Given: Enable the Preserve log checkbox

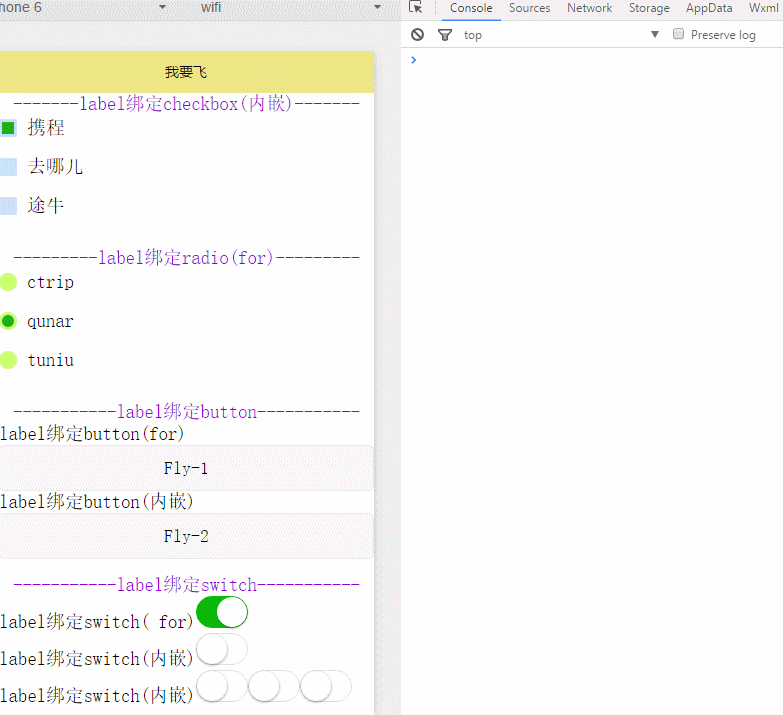Looking at the screenshot, I should point(679,34).
